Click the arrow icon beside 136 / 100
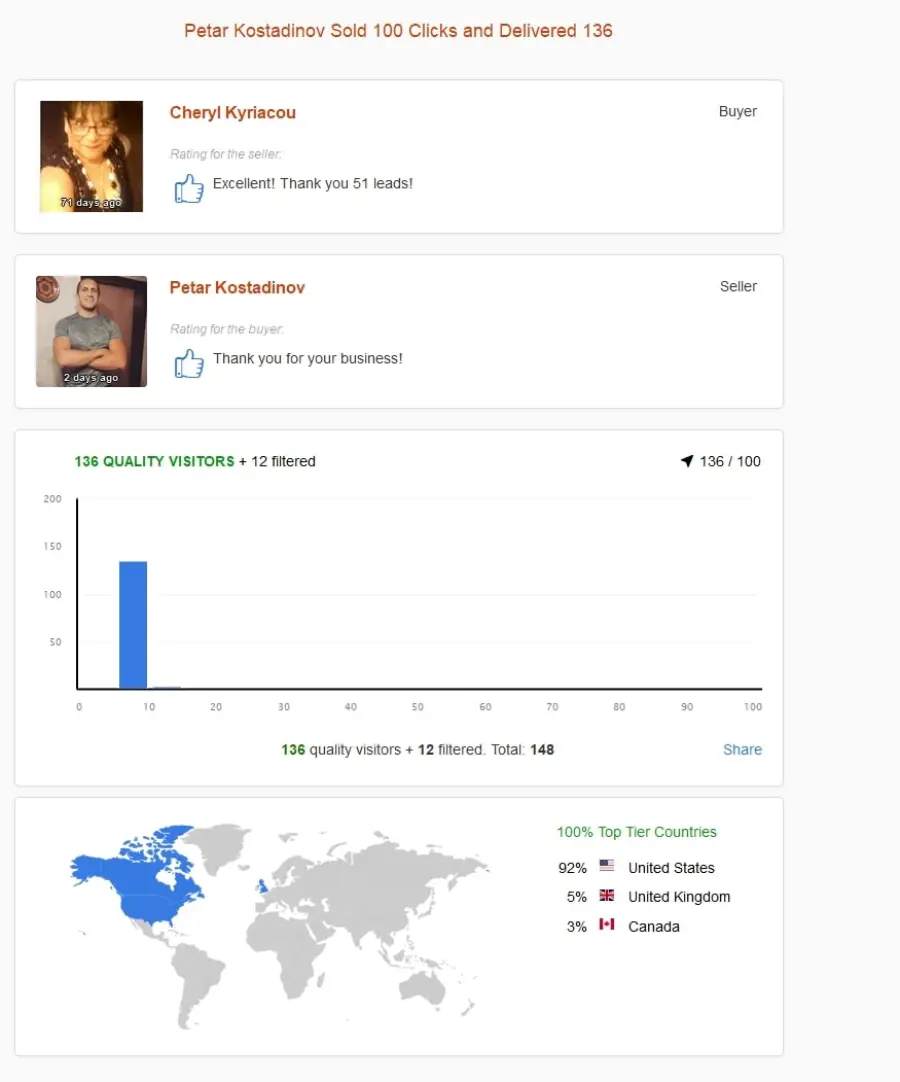 687,461
